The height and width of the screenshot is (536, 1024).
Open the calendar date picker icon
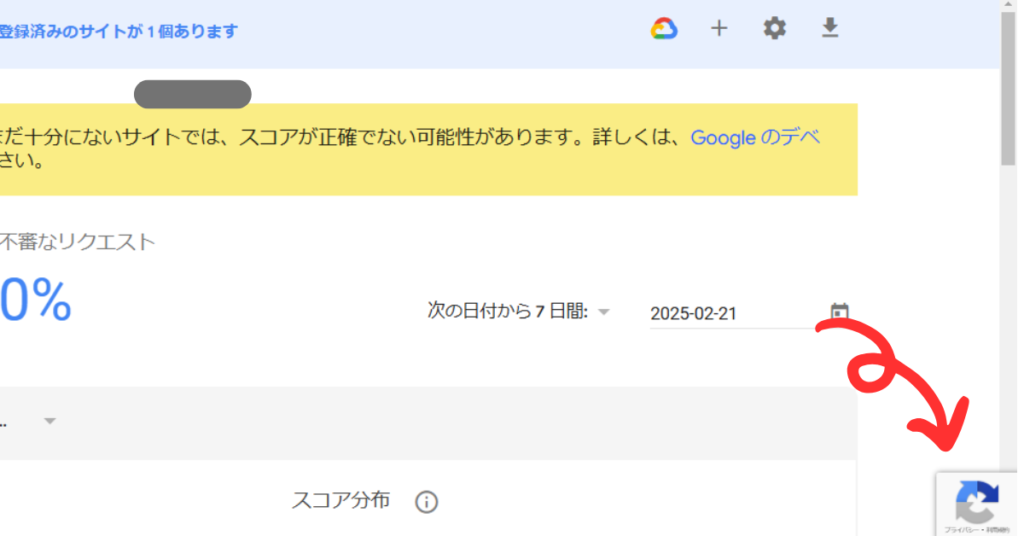(839, 312)
